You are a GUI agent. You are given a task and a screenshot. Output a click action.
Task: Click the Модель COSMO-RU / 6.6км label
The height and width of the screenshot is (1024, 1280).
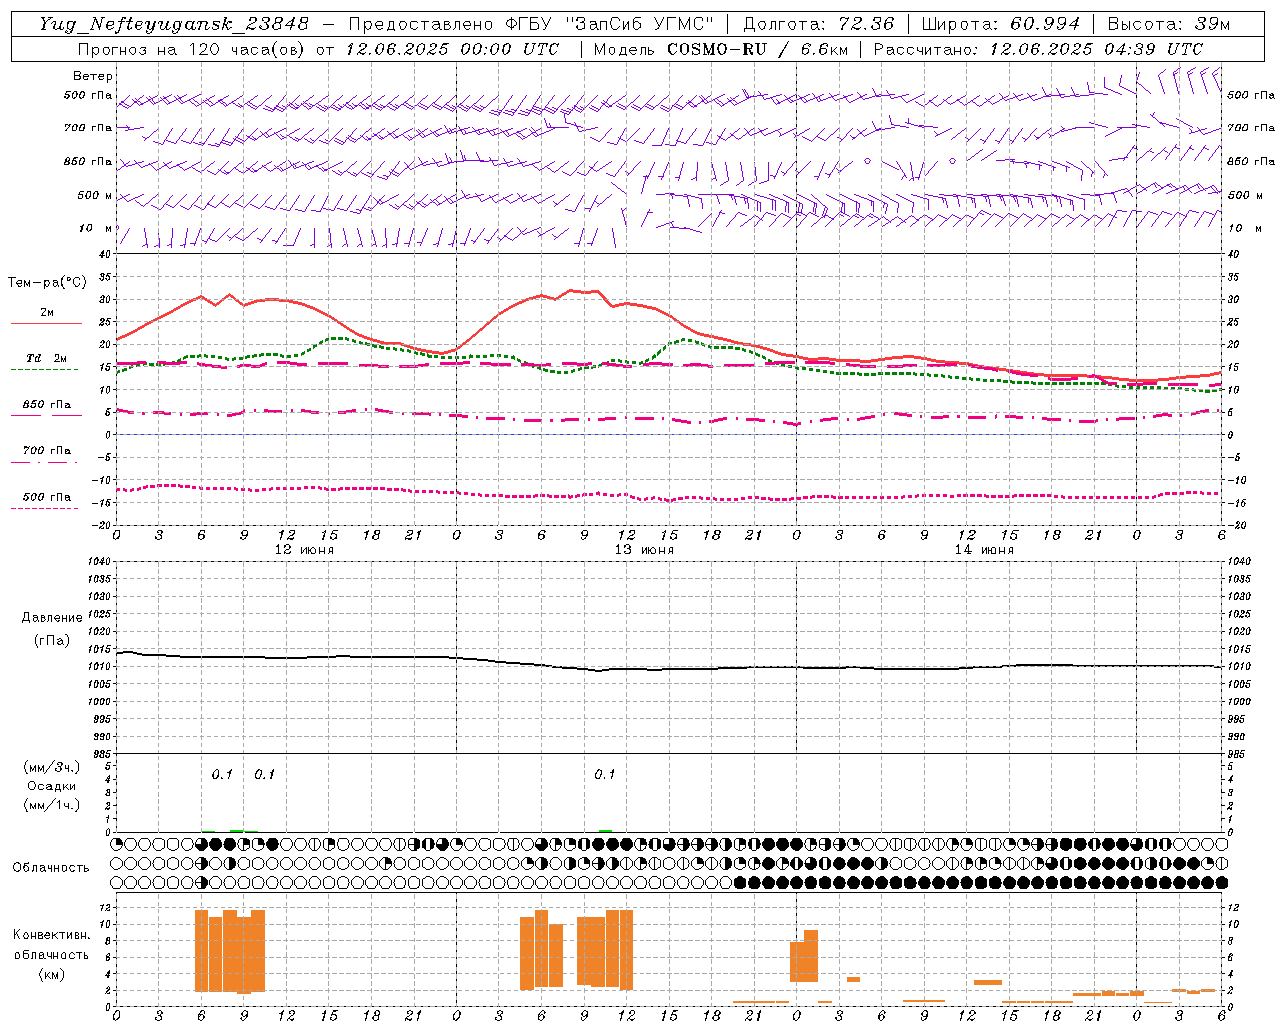721,49
